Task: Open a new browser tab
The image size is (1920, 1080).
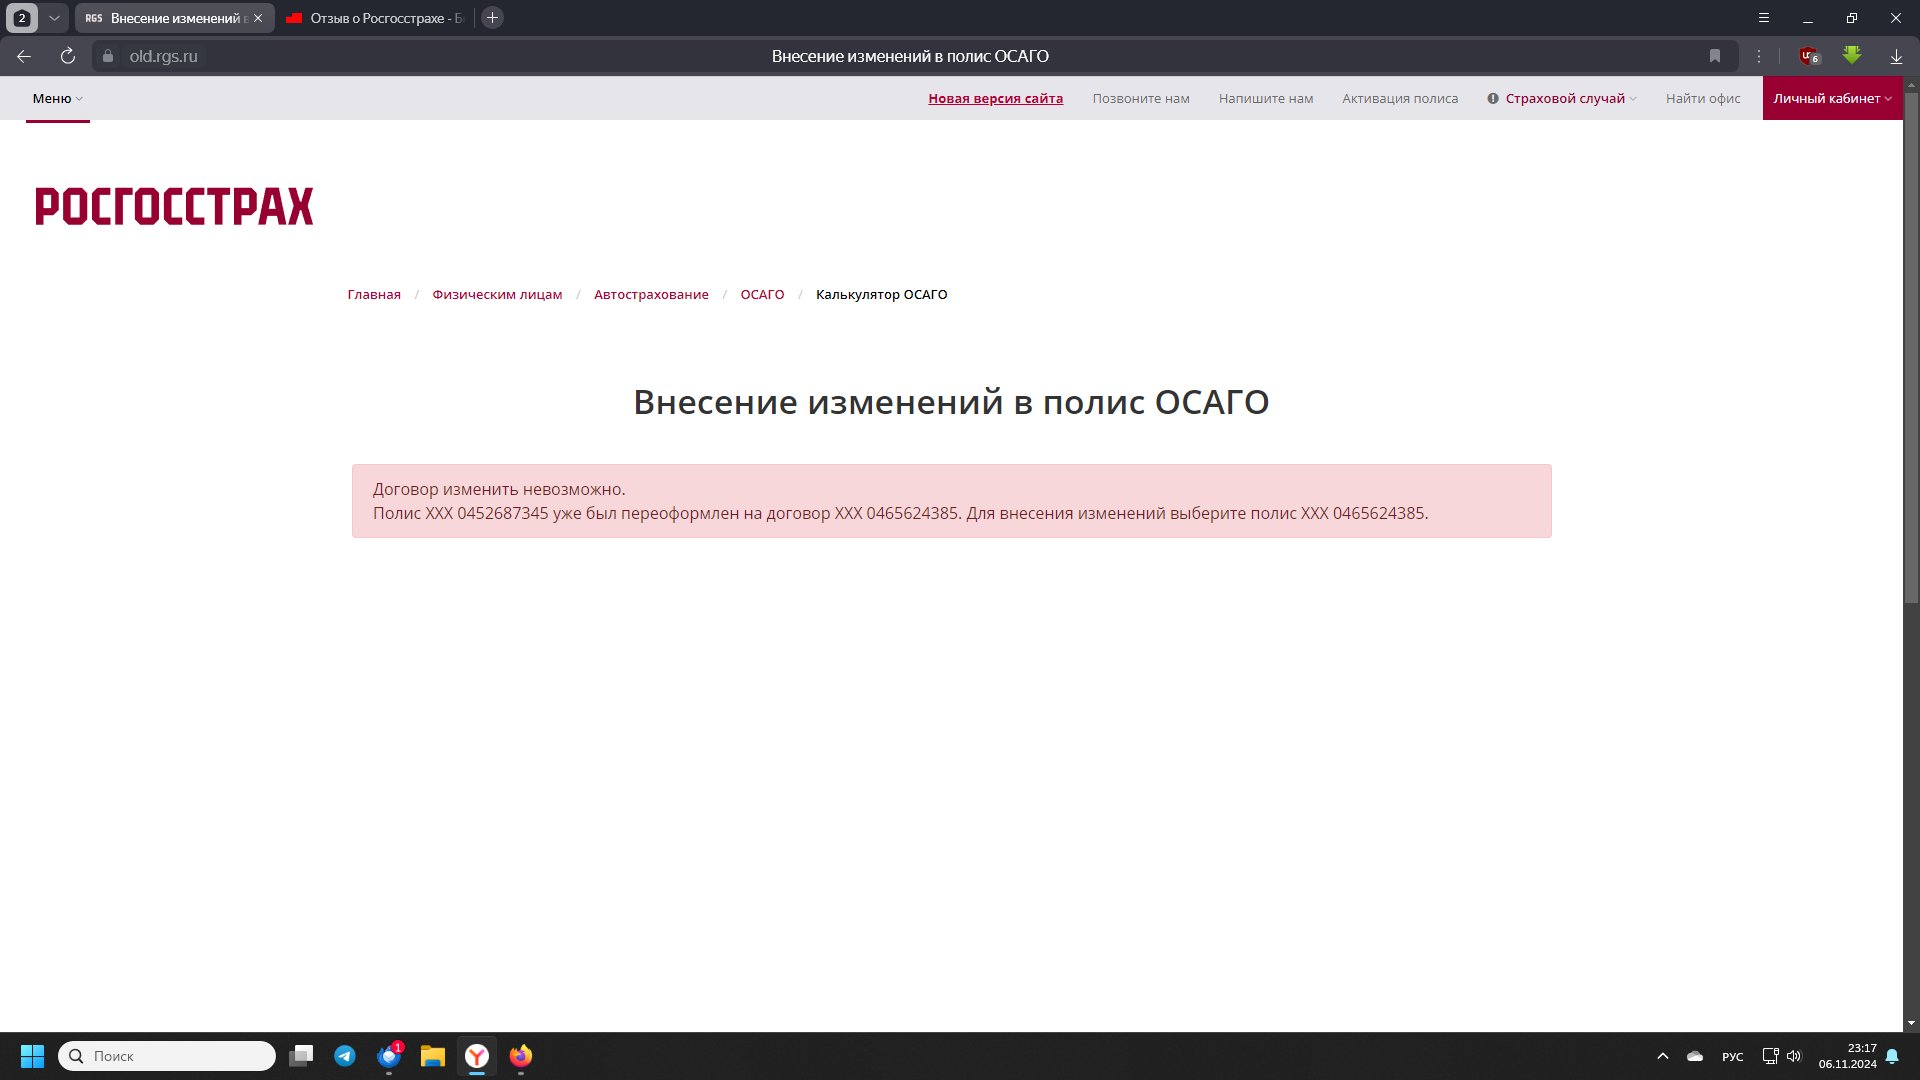Action: pyautogui.click(x=492, y=18)
